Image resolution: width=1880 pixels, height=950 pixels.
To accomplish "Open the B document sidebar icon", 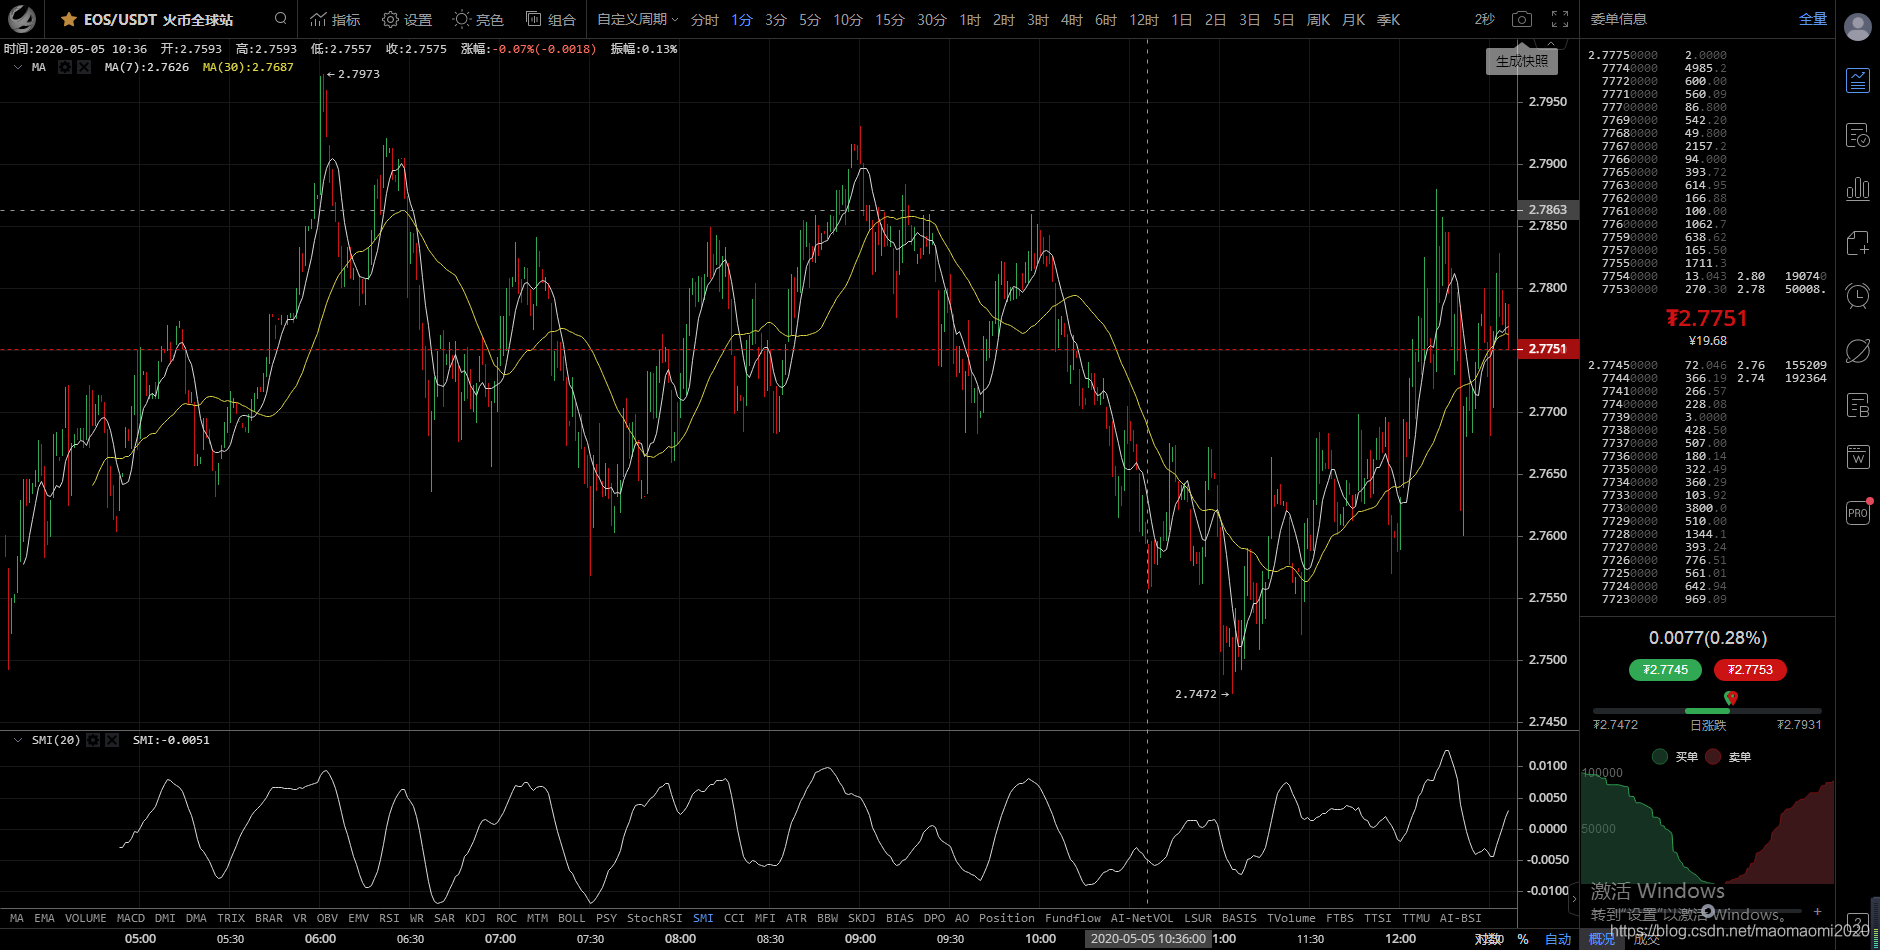I will coord(1858,405).
